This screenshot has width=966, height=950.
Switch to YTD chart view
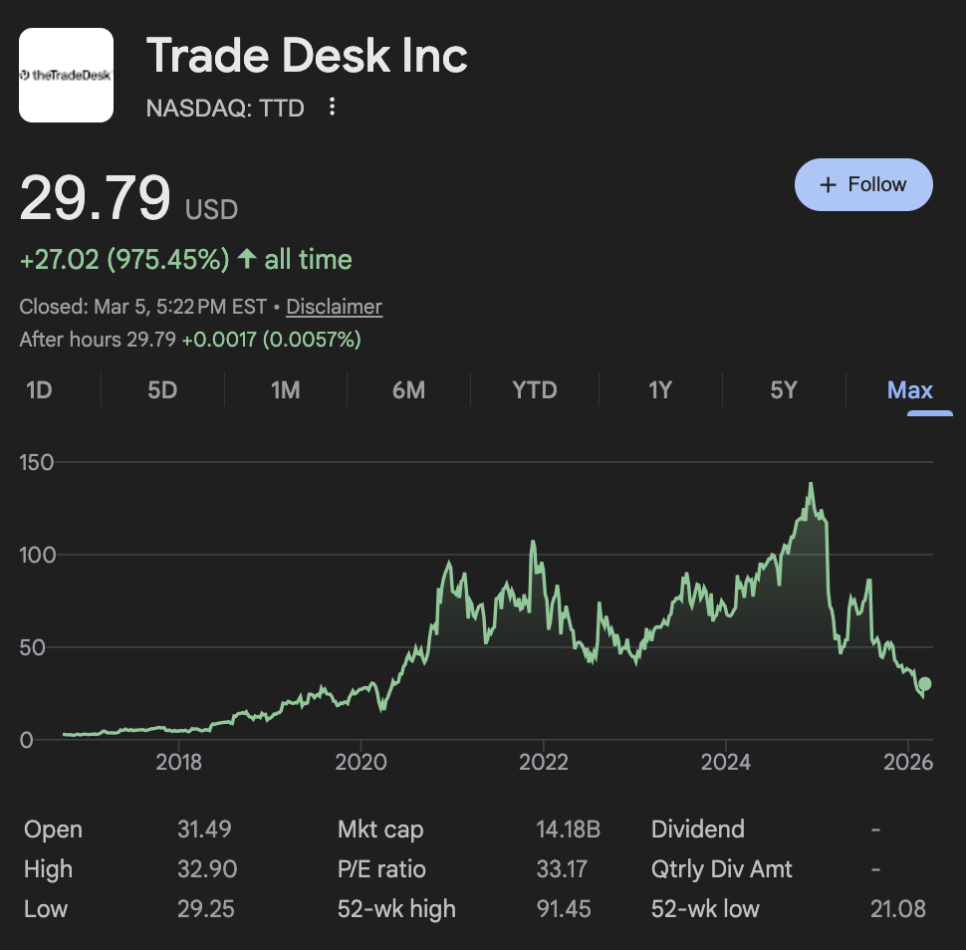tap(534, 390)
